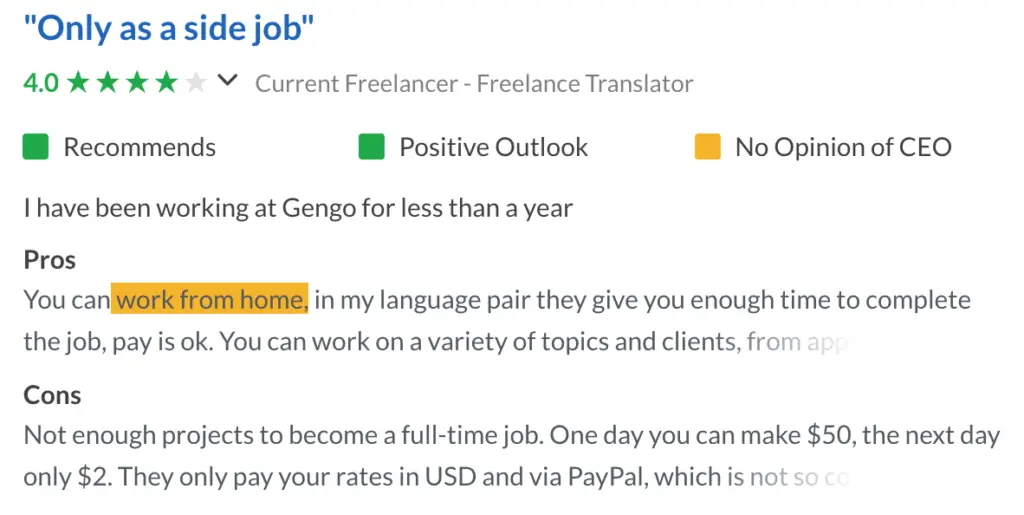Expand the rating breakdown chevron
The width and height of the screenshot is (1024, 515).
[227, 81]
